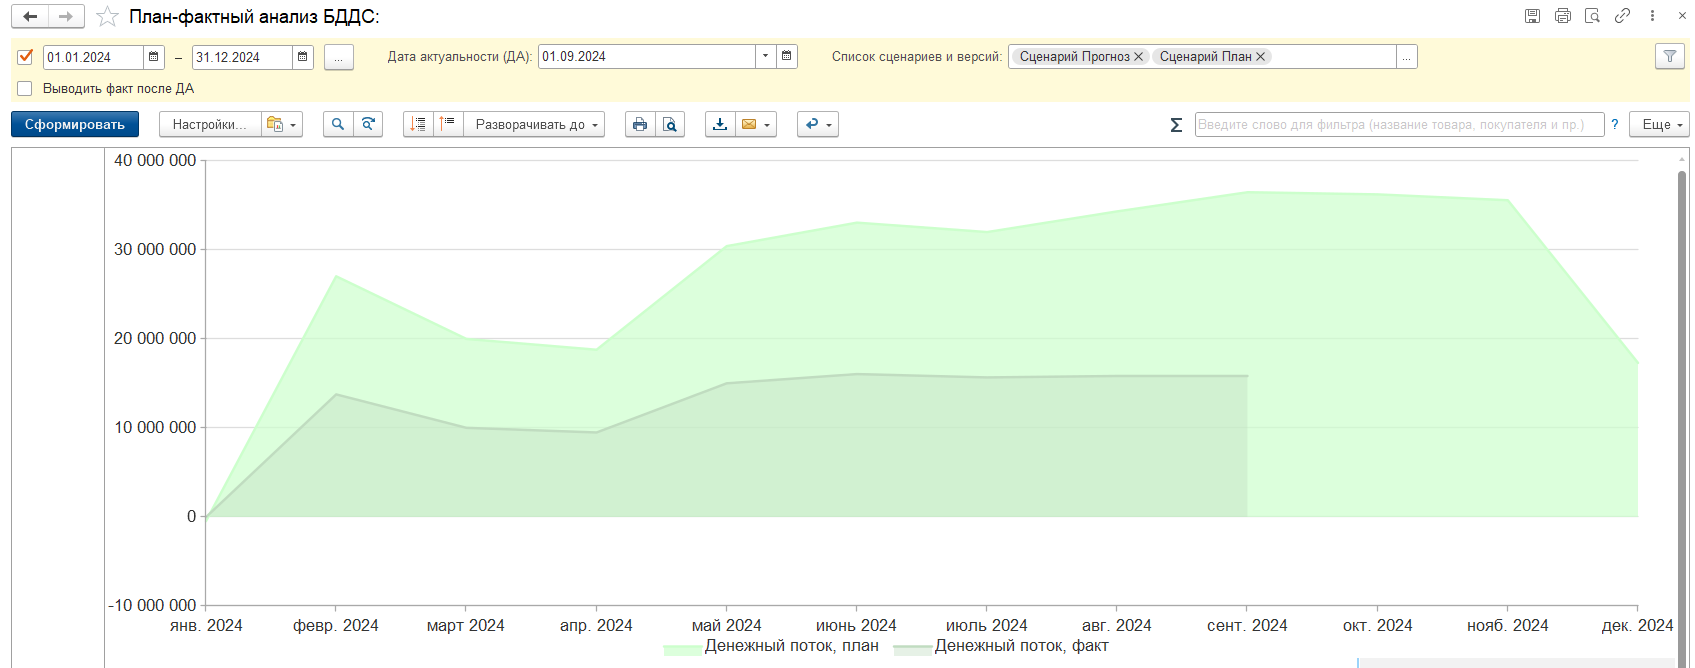Click the get link icon in title bar

click(x=1622, y=16)
